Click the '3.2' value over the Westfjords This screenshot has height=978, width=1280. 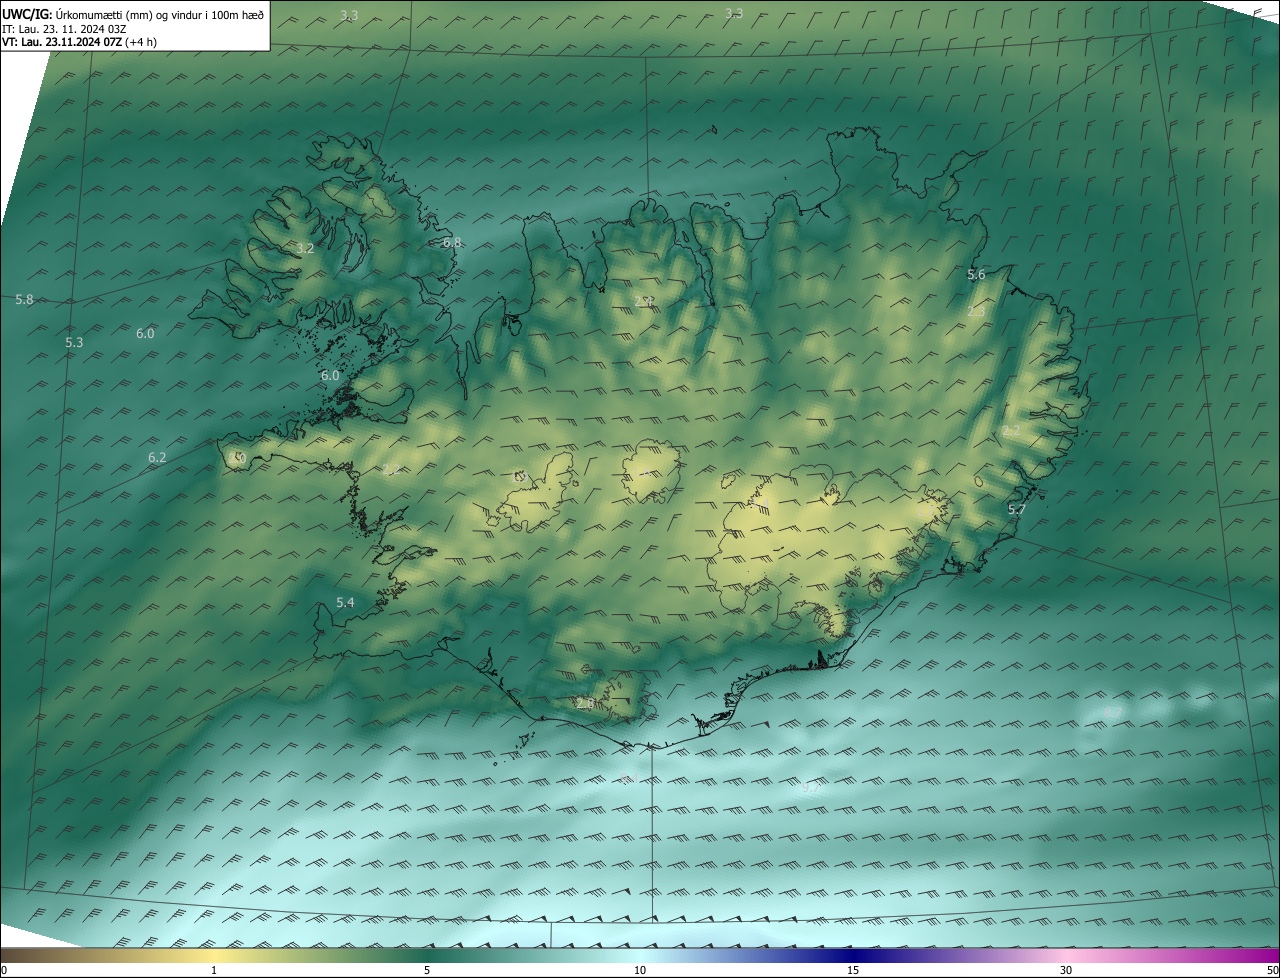(305, 248)
